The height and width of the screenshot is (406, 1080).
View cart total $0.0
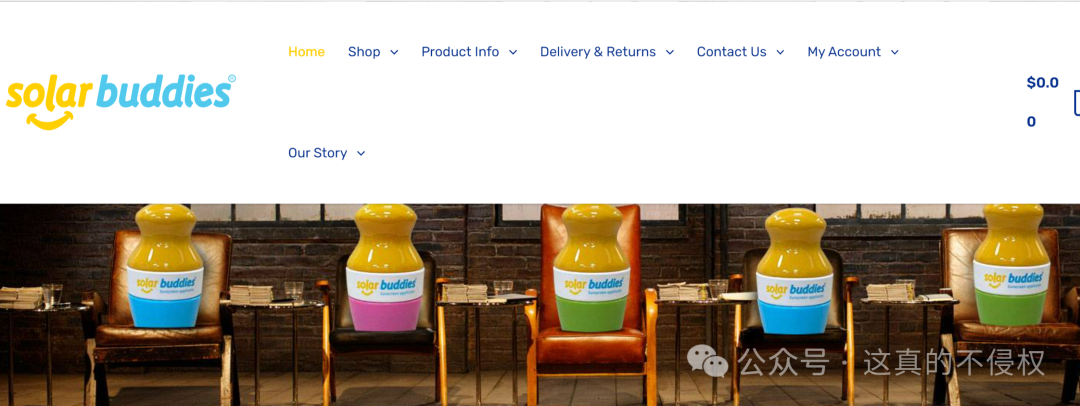coord(1042,83)
